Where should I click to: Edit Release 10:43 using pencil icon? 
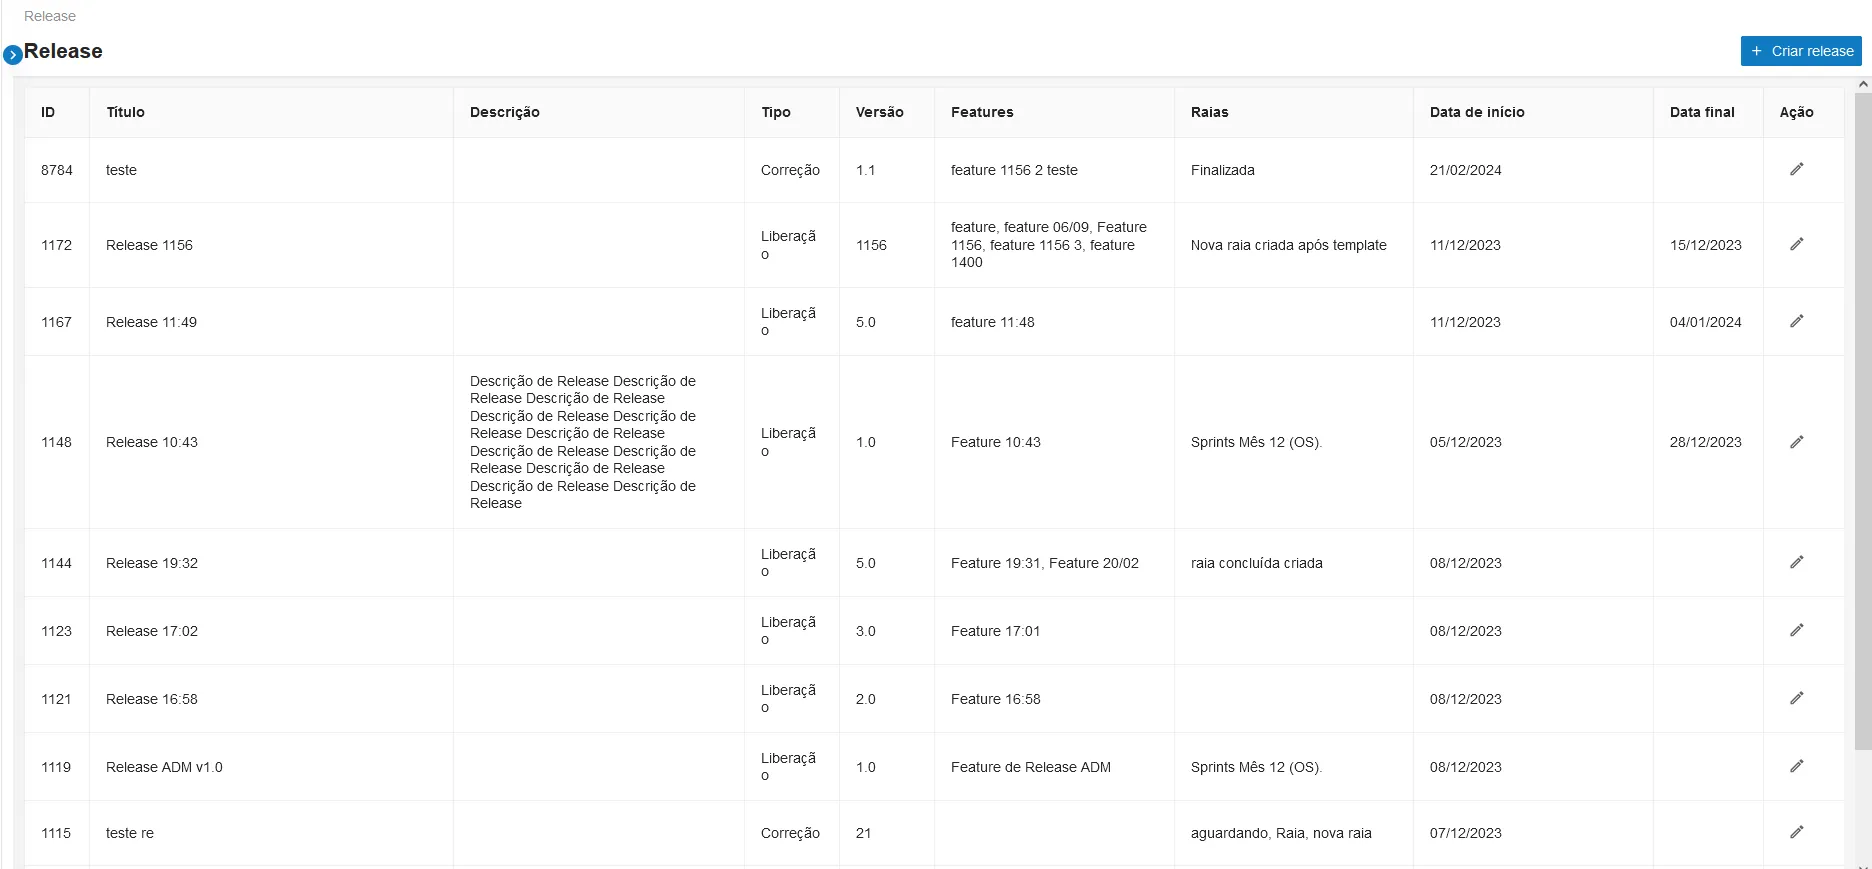(1796, 442)
